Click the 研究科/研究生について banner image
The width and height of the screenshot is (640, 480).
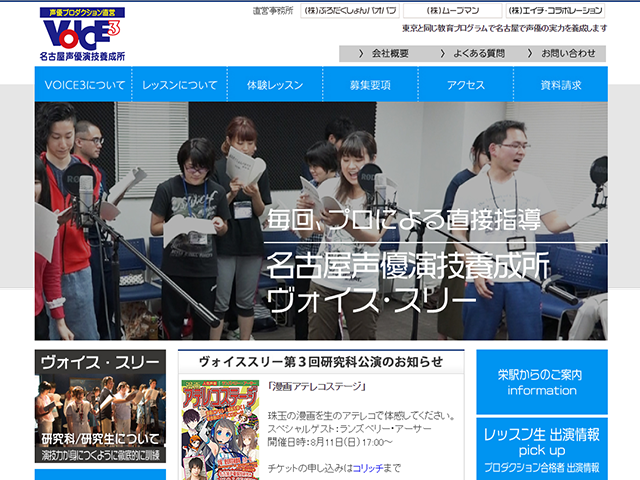[x=100, y=410]
